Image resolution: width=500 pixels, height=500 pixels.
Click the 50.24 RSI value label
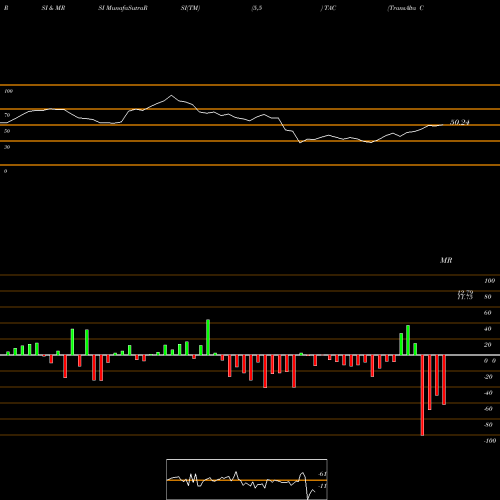(x=460, y=122)
